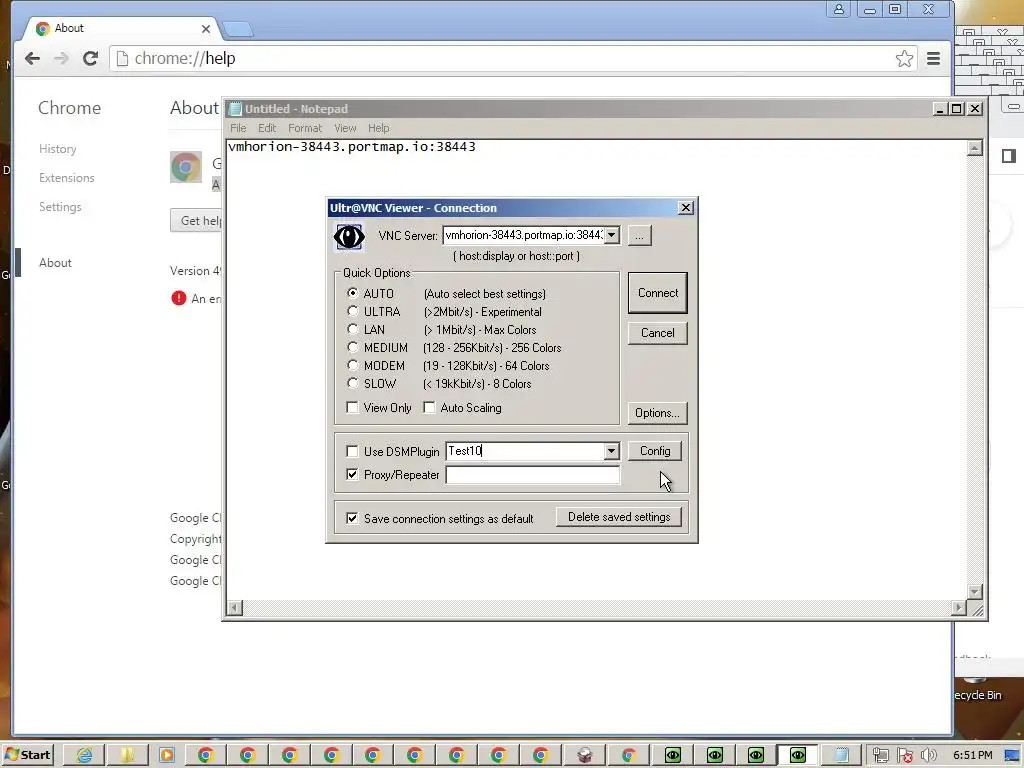Screen dimensions: 1024x768
Task: Select the About tab in Chrome
Action: tap(121, 29)
